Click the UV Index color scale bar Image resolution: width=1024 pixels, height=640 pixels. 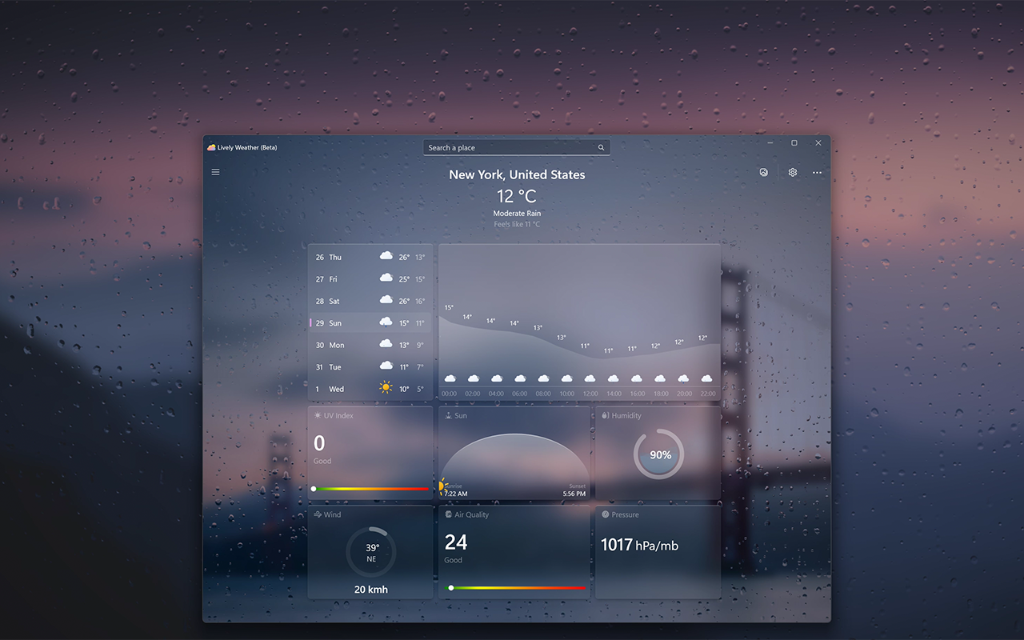370,488
